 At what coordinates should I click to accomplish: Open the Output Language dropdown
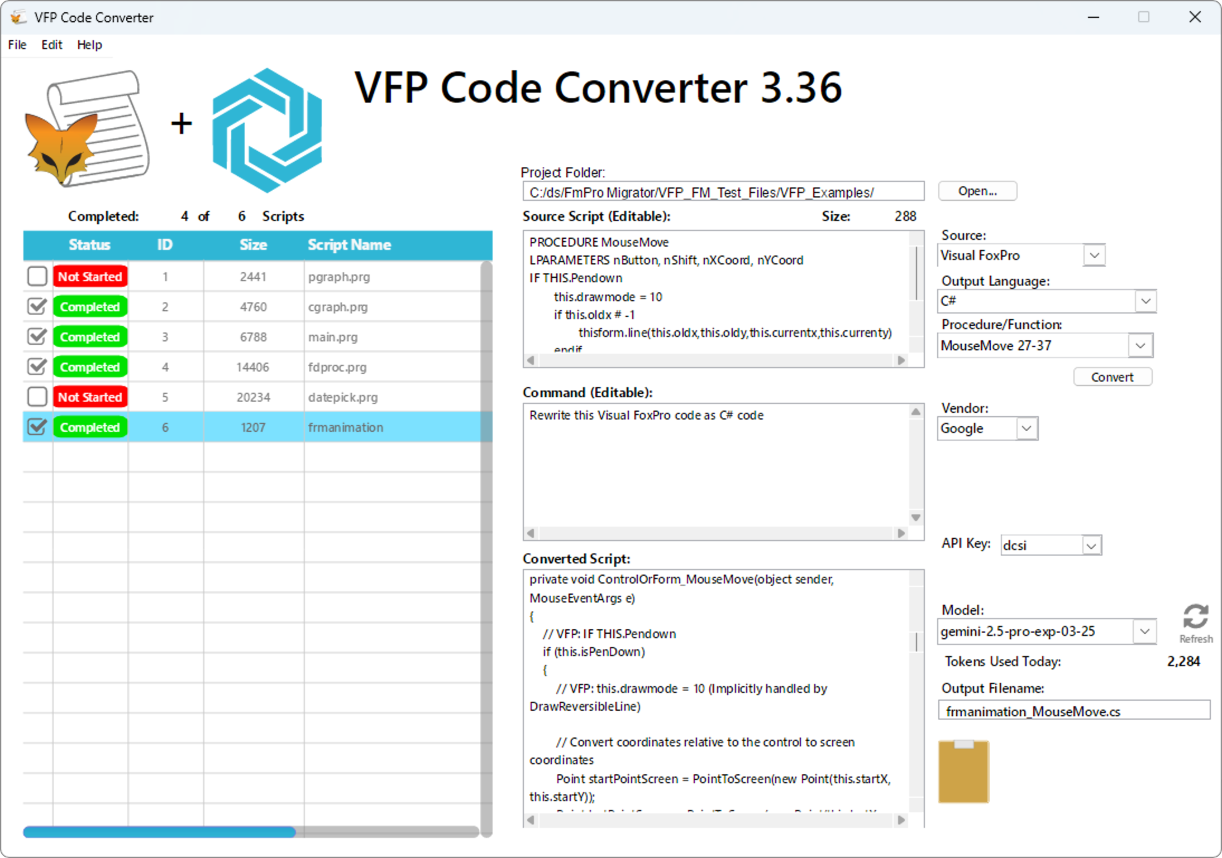[x=1146, y=301]
